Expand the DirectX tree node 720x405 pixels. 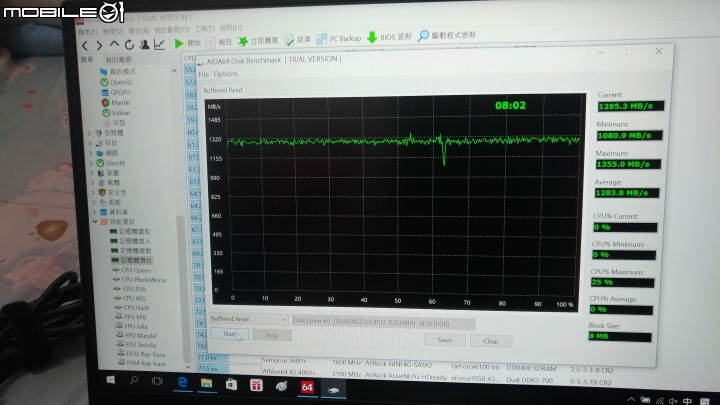(91, 163)
